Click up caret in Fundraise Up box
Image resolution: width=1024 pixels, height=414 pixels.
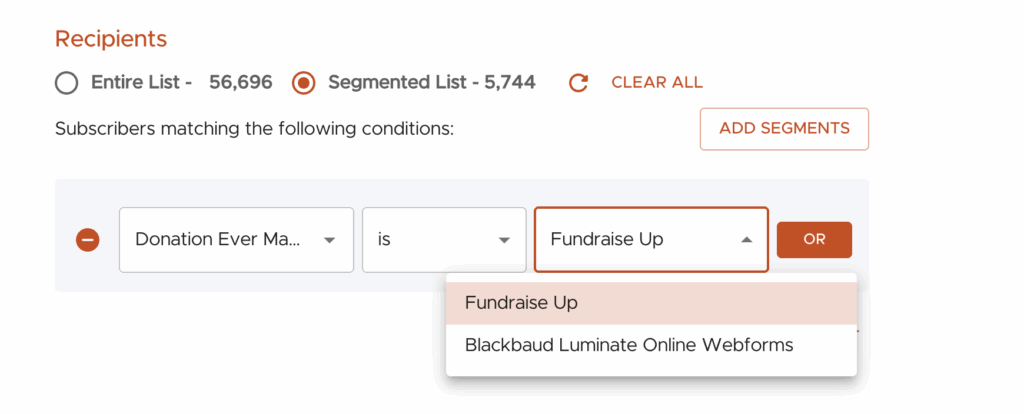(x=746, y=240)
